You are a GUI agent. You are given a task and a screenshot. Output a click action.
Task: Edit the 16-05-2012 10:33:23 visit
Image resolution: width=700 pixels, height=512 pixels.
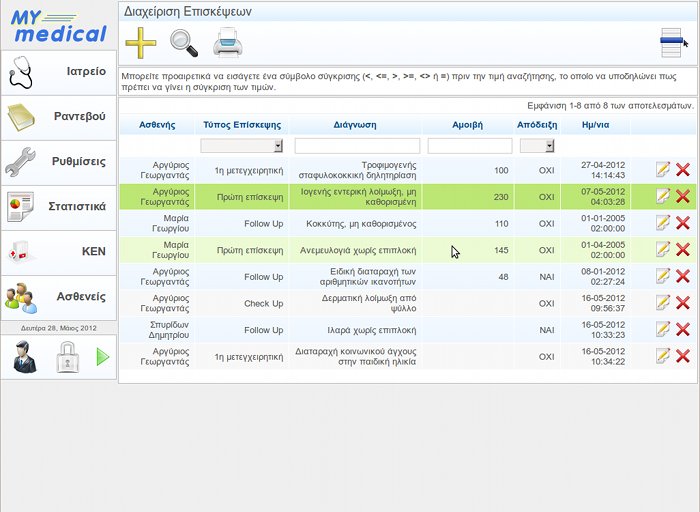click(x=663, y=329)
